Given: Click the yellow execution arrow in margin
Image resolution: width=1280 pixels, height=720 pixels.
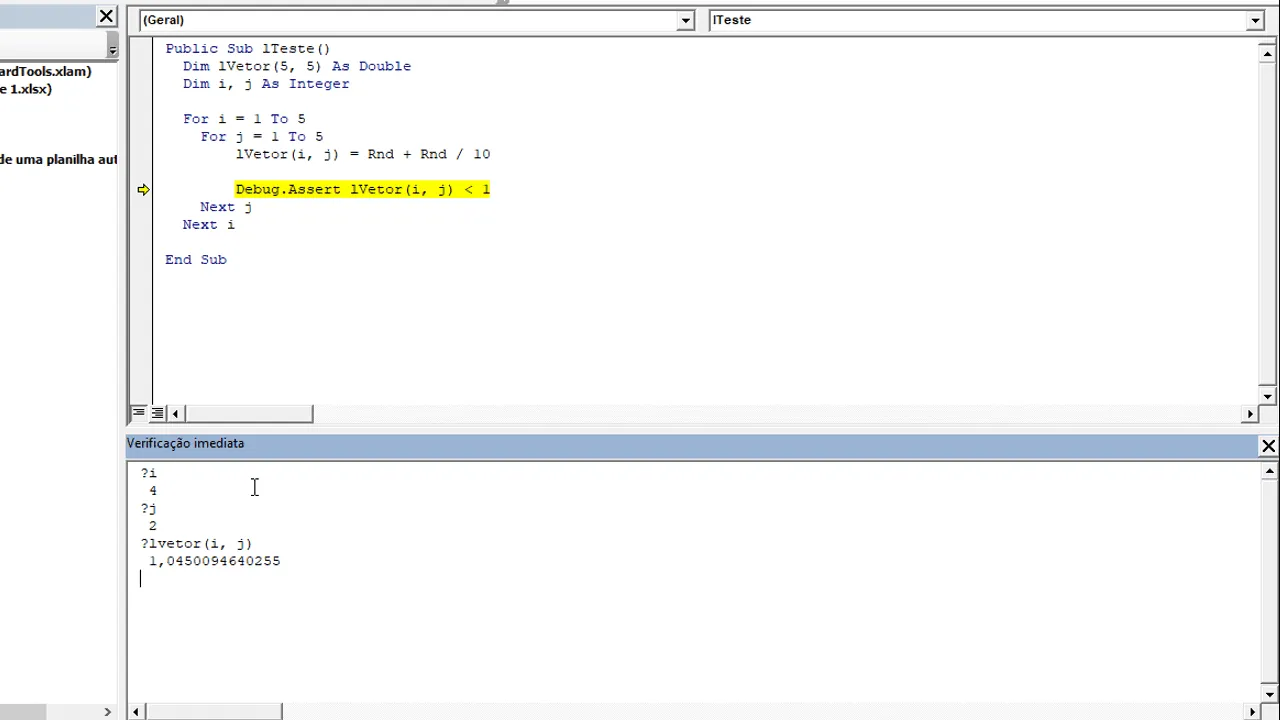Looking at the screenshot, I should point(143,190).
